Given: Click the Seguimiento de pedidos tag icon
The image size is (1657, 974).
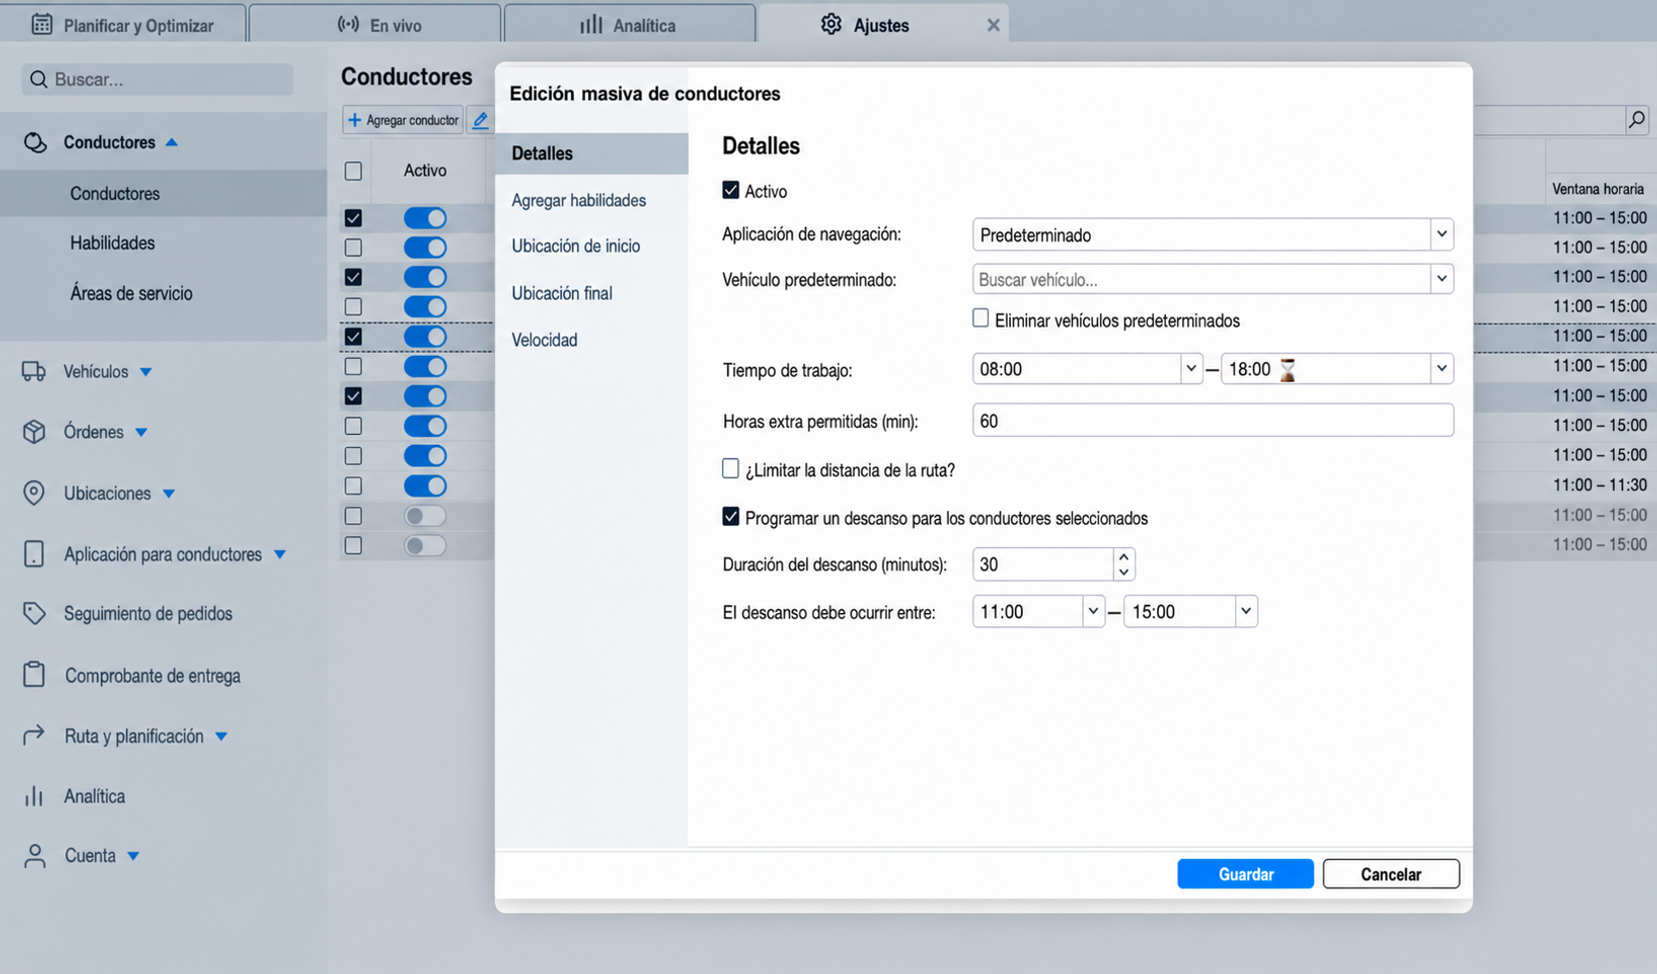Looking at the screenshot, I should 34,614.
